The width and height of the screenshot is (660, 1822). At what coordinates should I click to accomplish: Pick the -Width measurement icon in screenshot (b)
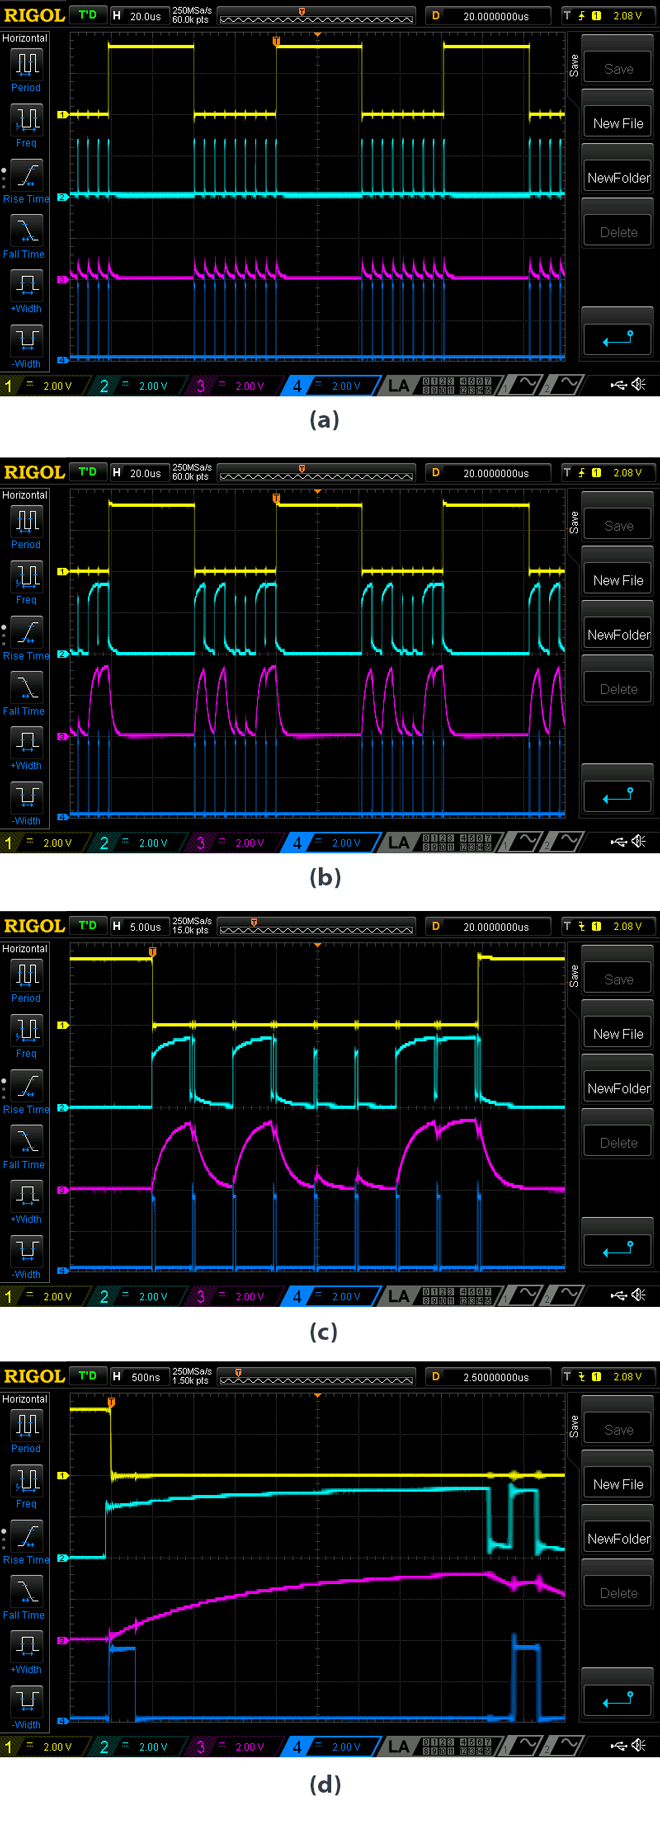[x=26, y=798]
